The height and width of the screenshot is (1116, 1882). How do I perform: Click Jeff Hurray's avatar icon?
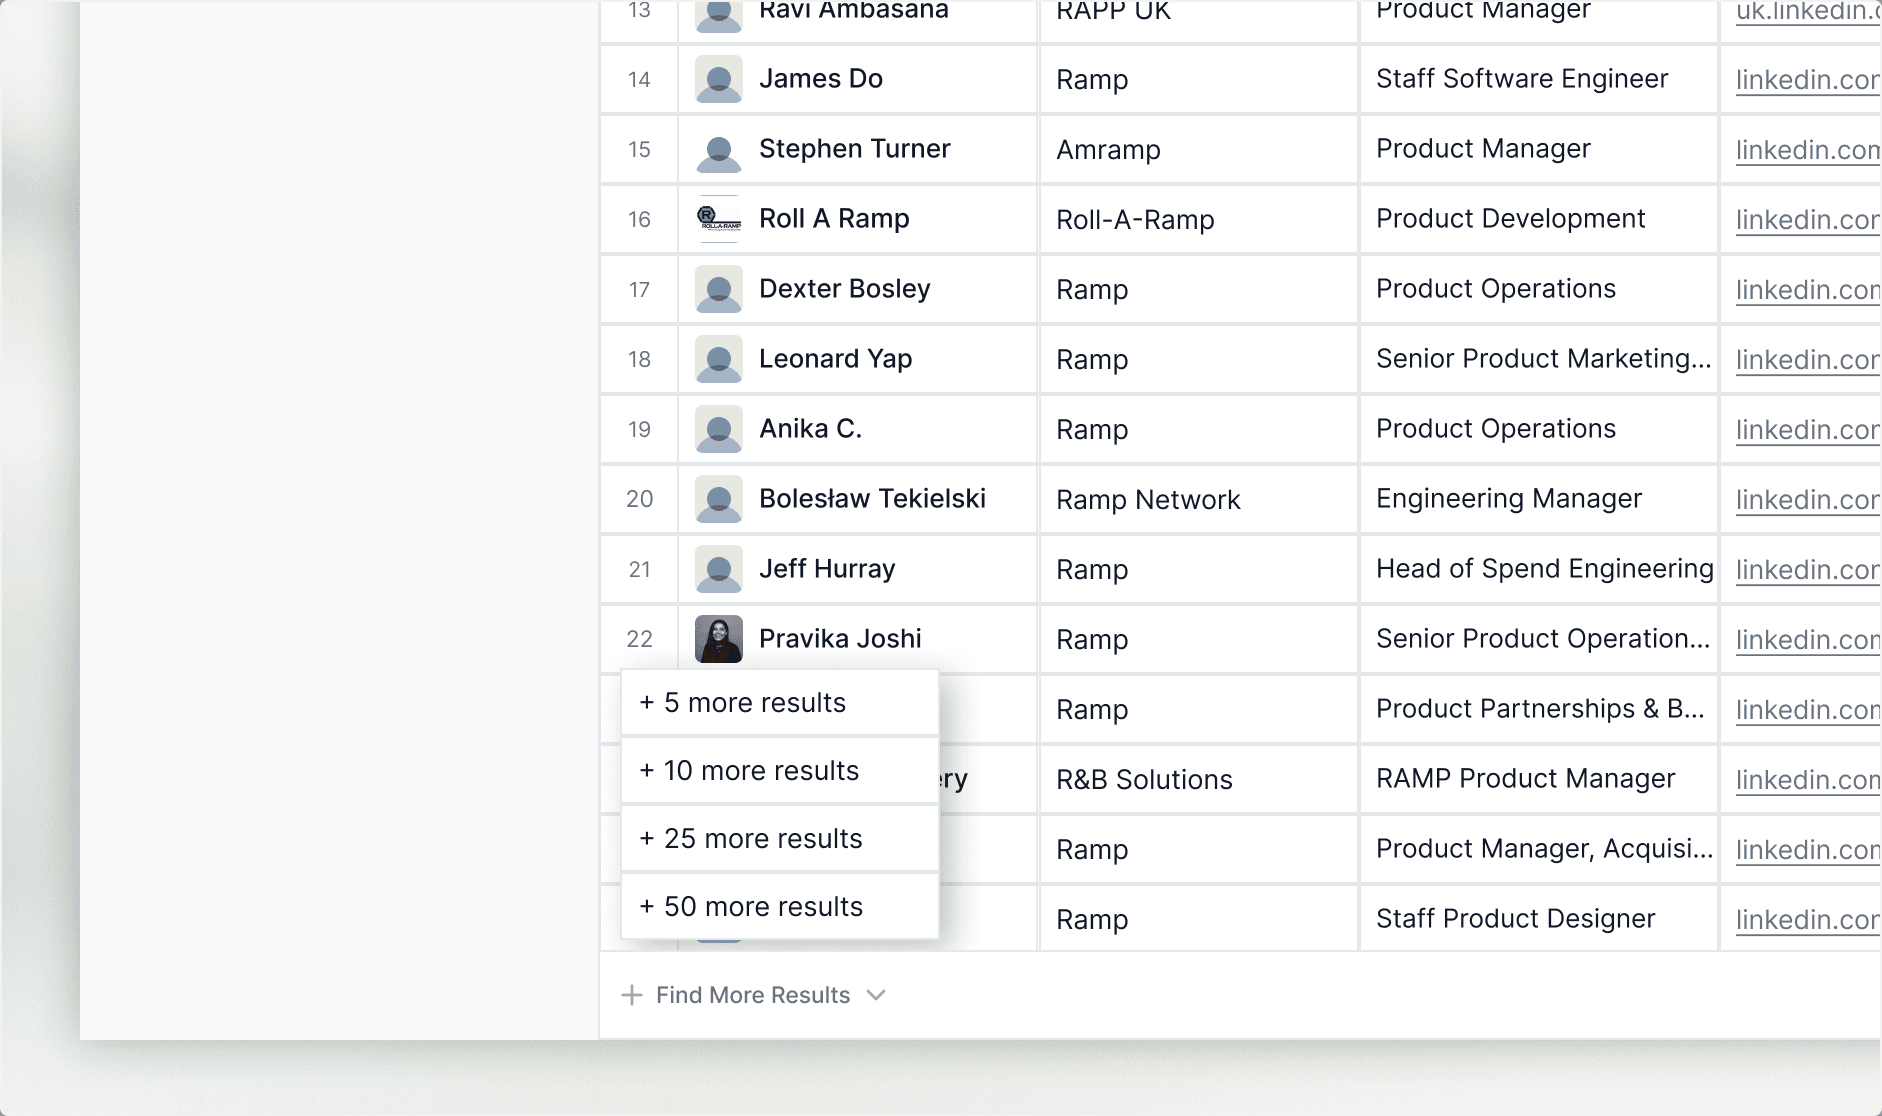718,569
